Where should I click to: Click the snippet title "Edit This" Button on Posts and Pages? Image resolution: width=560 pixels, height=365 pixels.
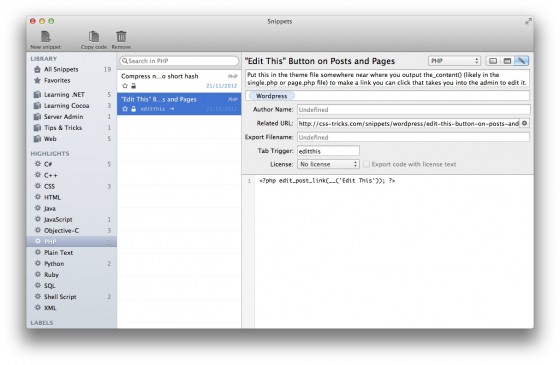pos(320,61)
